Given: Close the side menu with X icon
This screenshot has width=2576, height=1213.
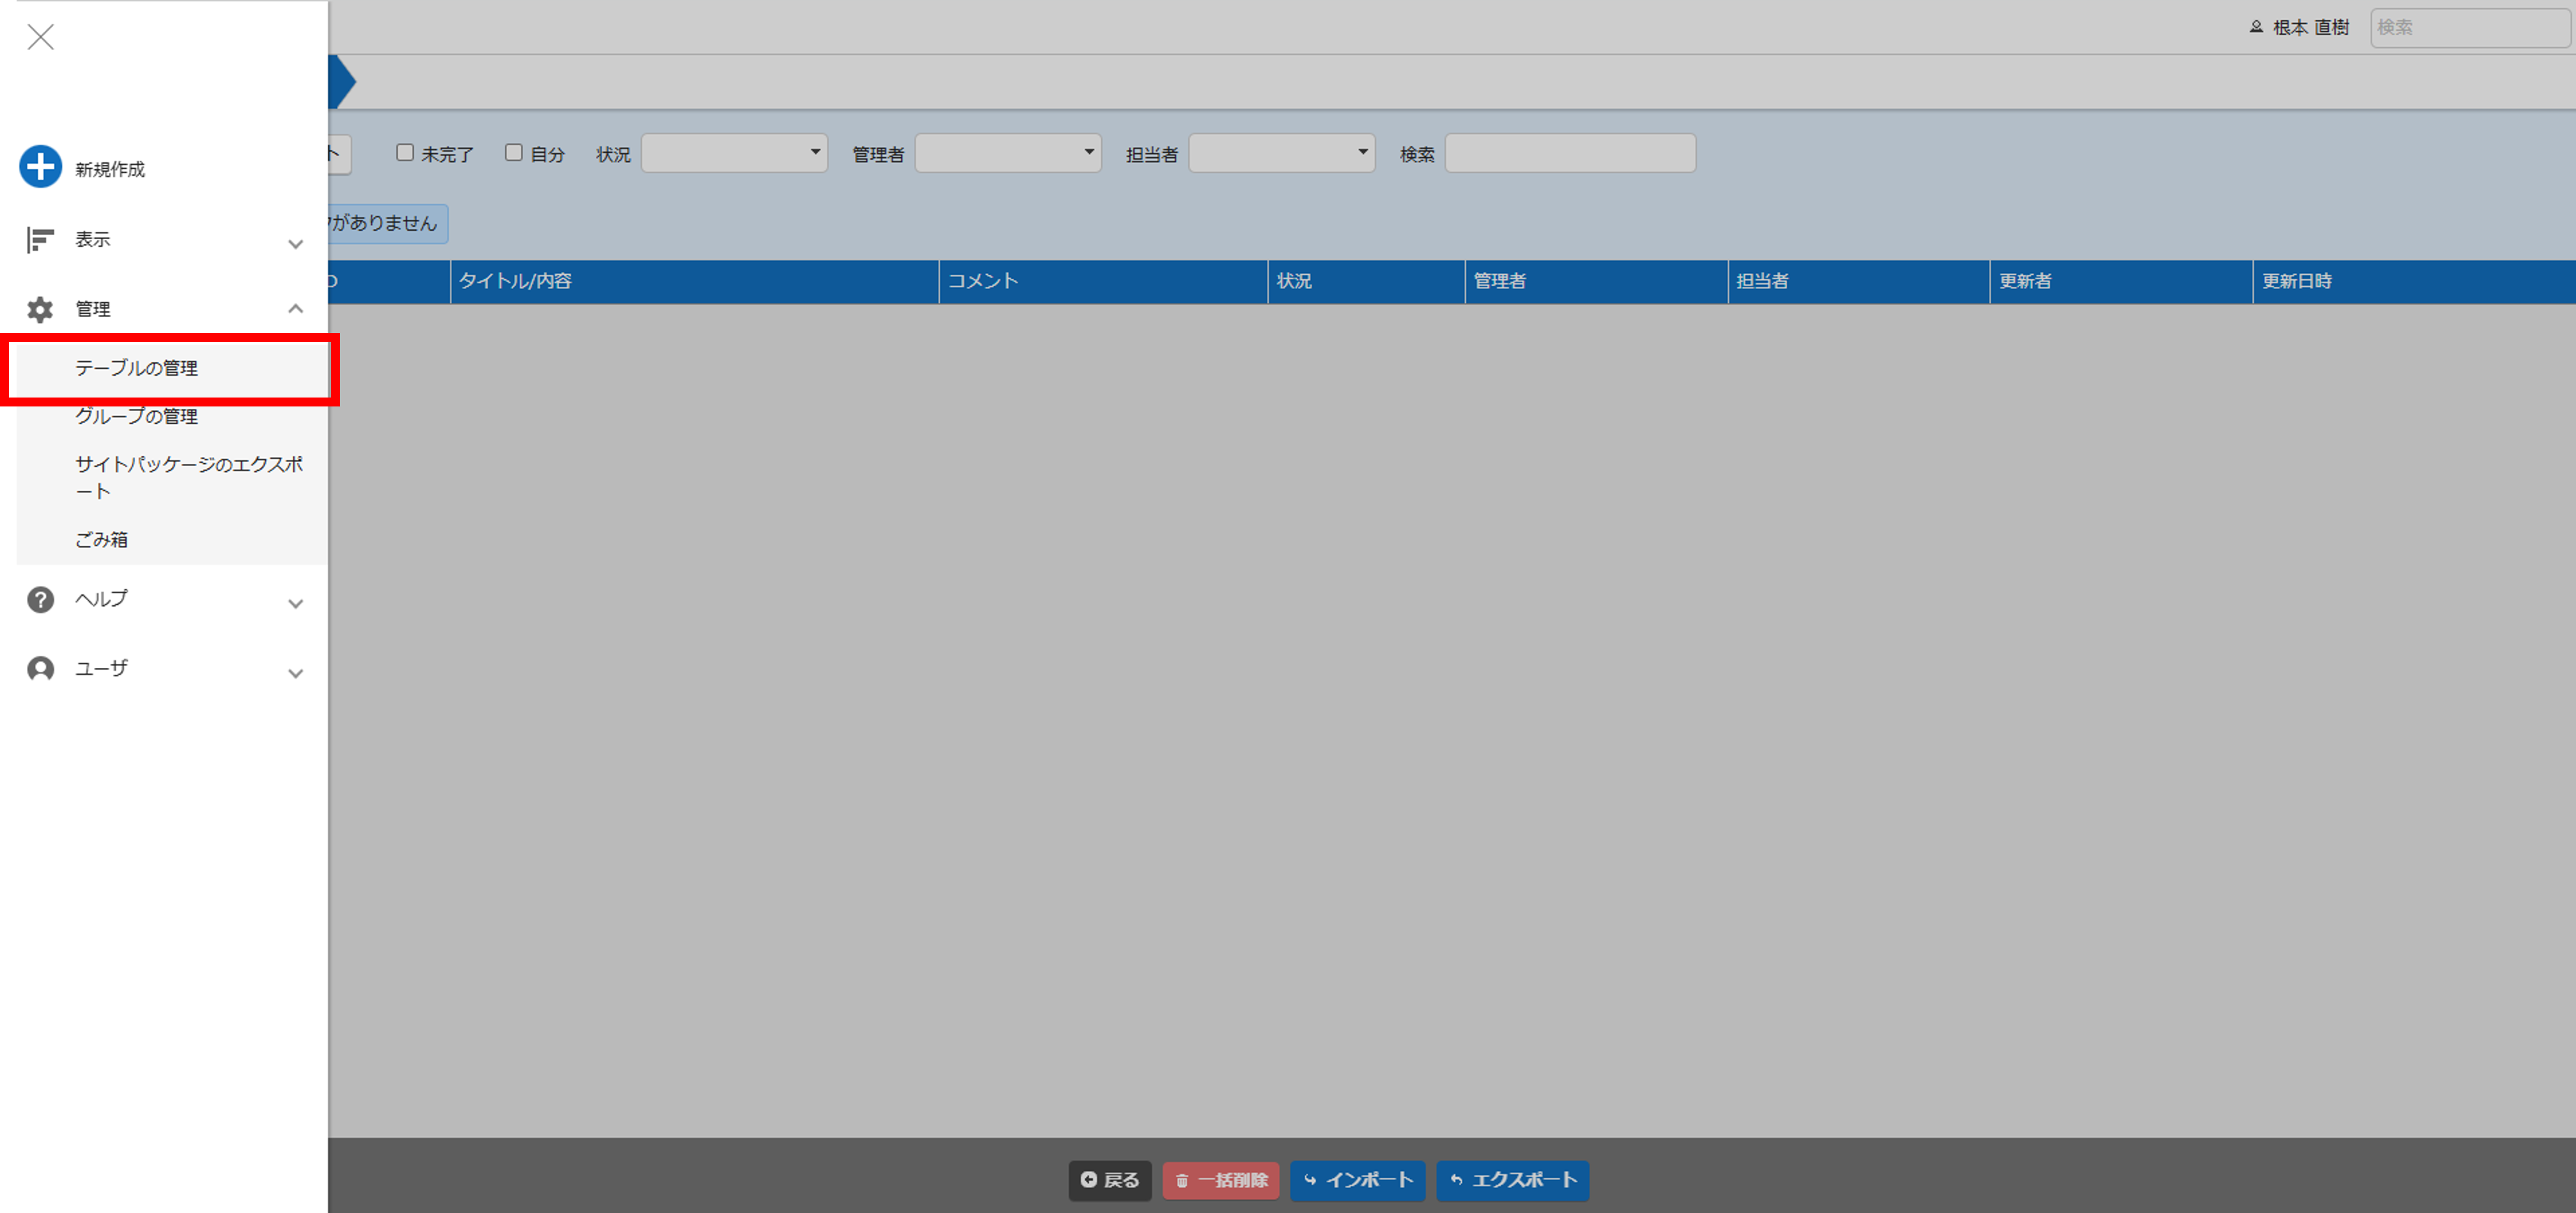Looking at the screenshot, I should pyautogui.click(x=41, y=37).
